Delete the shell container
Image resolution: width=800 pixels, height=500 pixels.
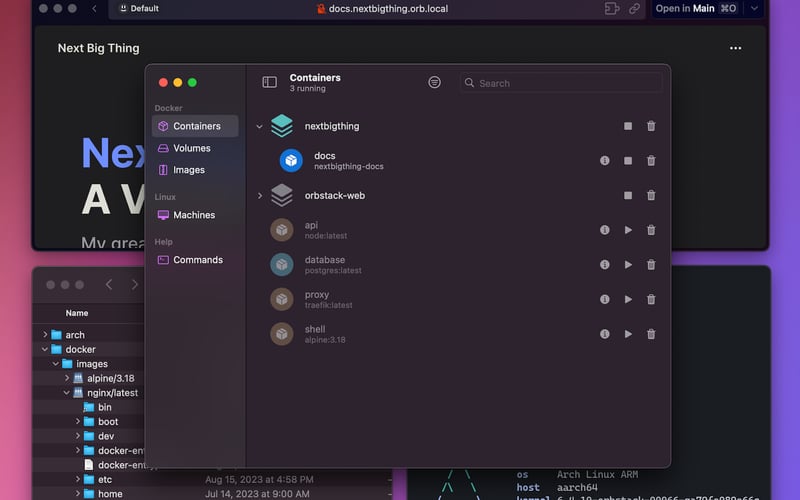pyautogui.click(x=651, y=334)
